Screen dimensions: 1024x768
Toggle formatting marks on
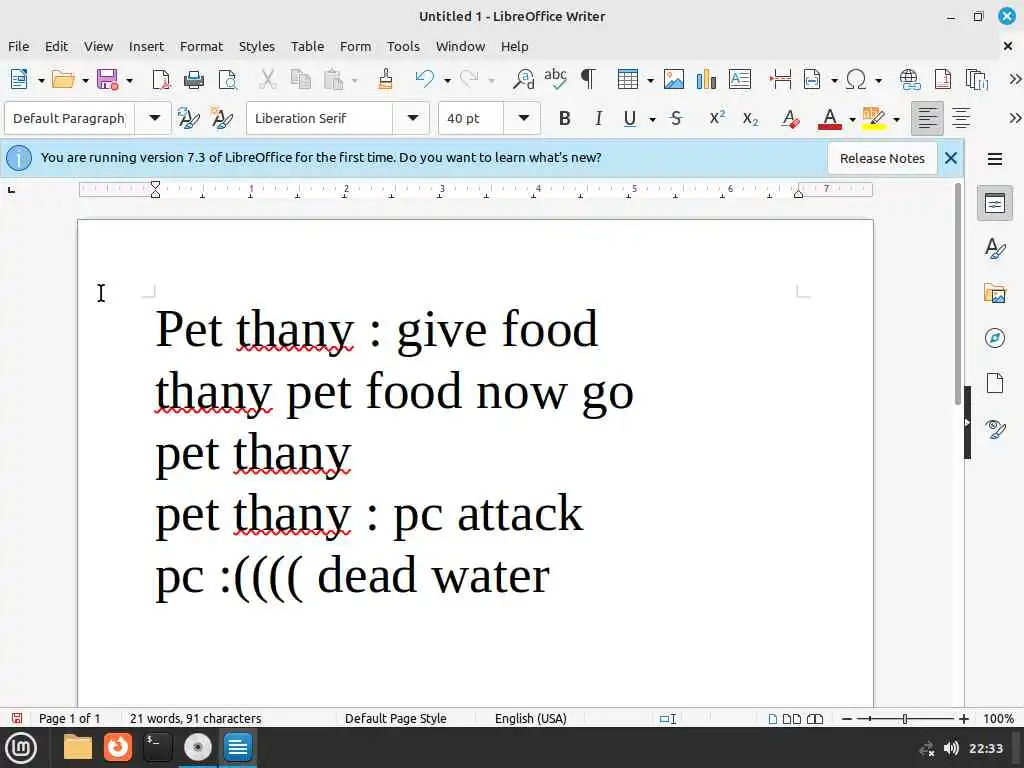point(588,78)
